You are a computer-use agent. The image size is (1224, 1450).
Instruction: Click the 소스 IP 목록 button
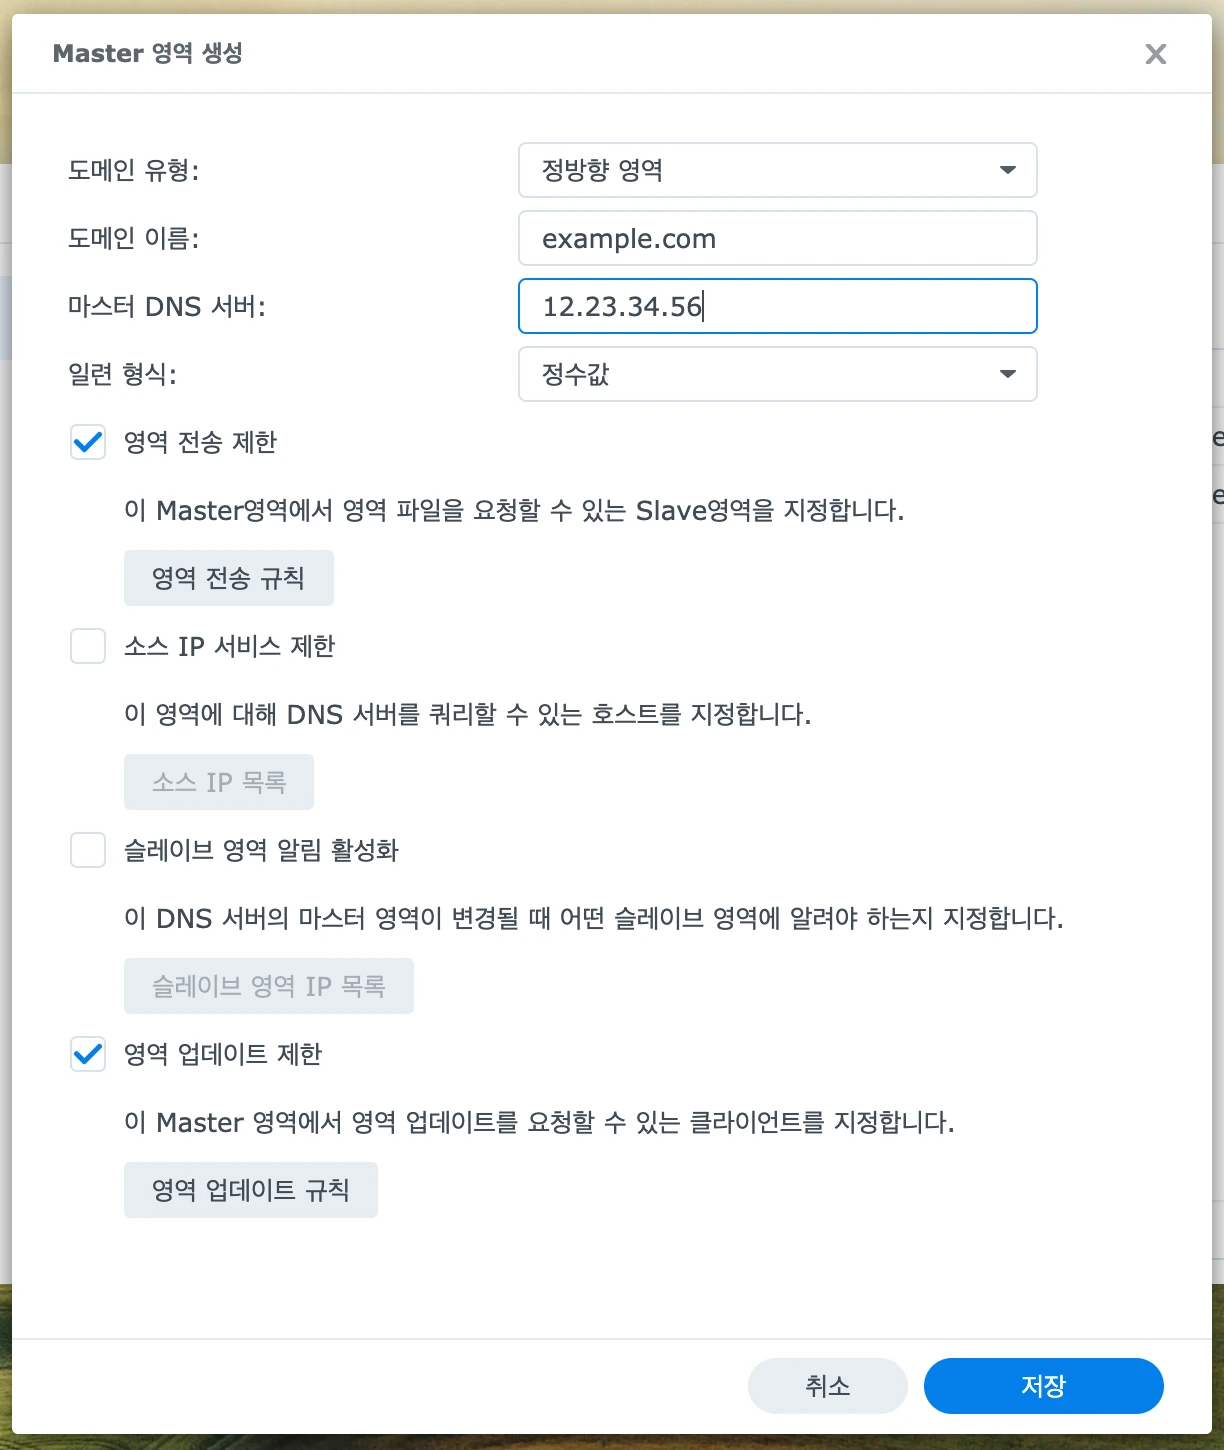pyautogui.click(x=219, y=782)
